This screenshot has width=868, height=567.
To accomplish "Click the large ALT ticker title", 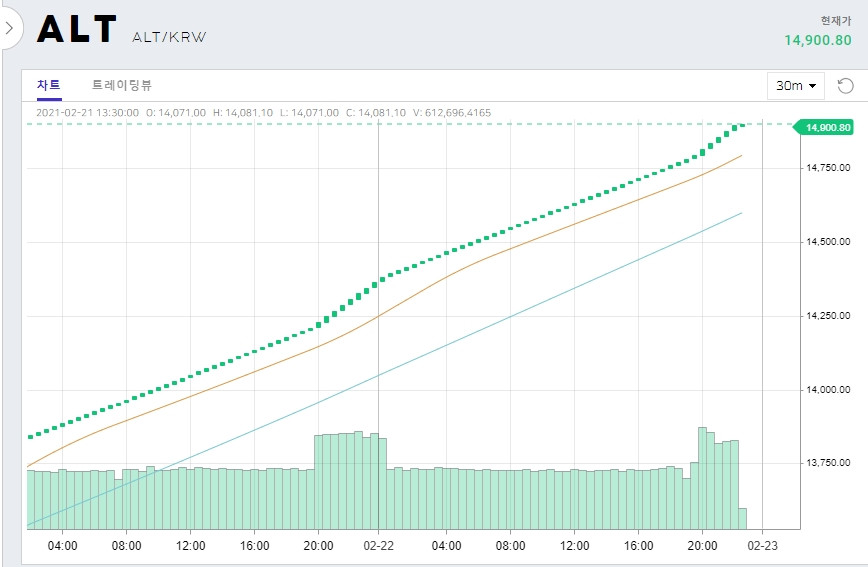I will 77,29.
